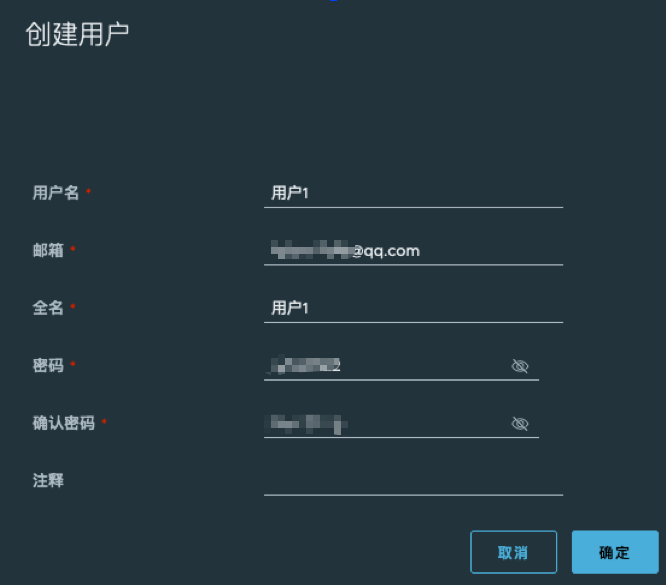
Task: Toggle visibility of the 密码 field
Action: [520, 366]
